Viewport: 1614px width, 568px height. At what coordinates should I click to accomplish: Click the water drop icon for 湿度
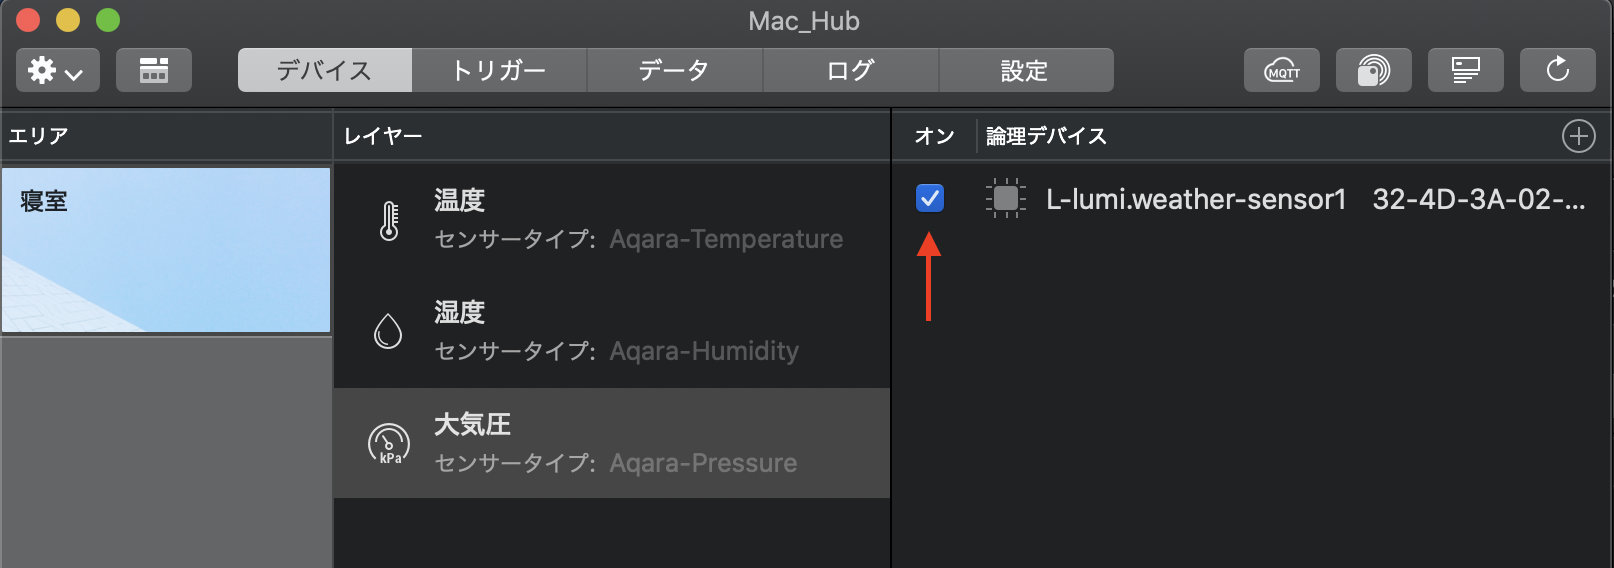tap(388, 331)
